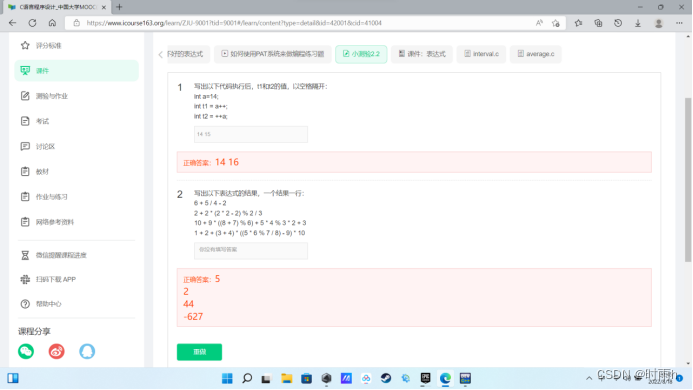This screenshot has width=693, height=390.
Task: Open the Windows Start menu
Action: pos(227,379)
